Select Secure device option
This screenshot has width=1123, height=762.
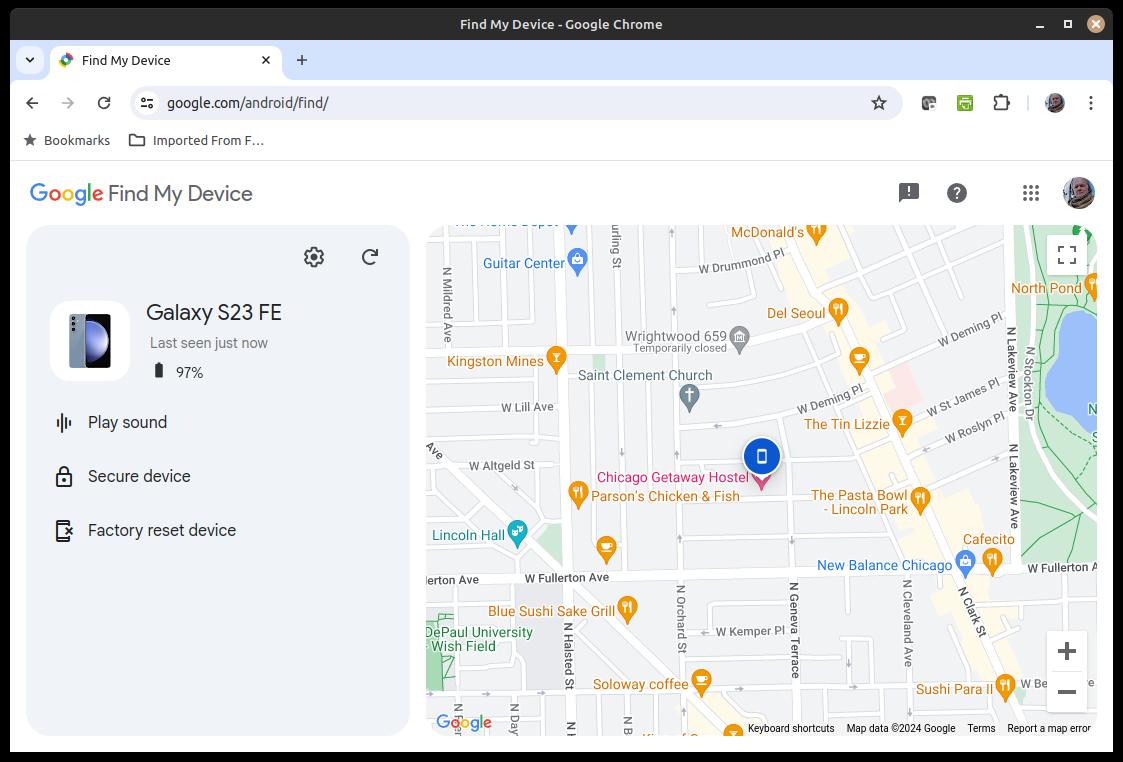click(139, 476)
